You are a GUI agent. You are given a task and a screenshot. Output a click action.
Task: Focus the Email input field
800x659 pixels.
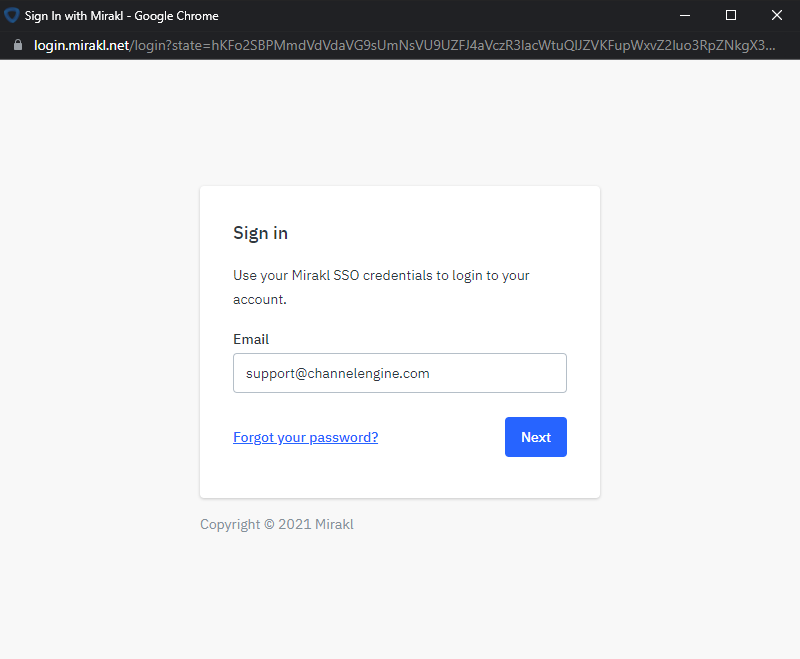(399, 373)
